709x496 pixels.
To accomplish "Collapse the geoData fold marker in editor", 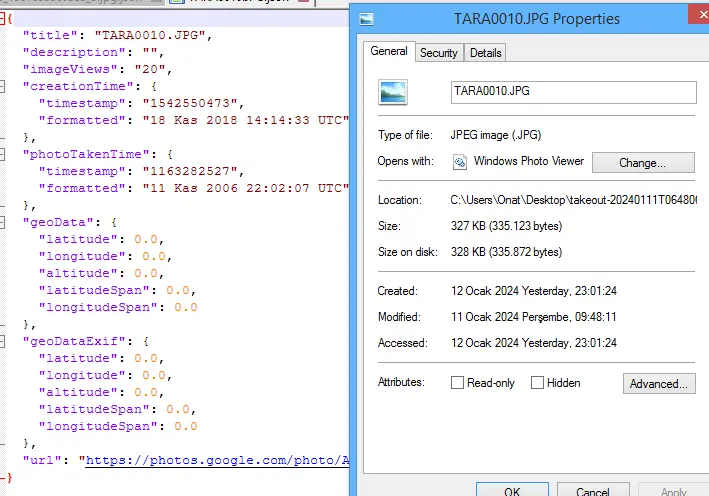I will pos(2,222).
